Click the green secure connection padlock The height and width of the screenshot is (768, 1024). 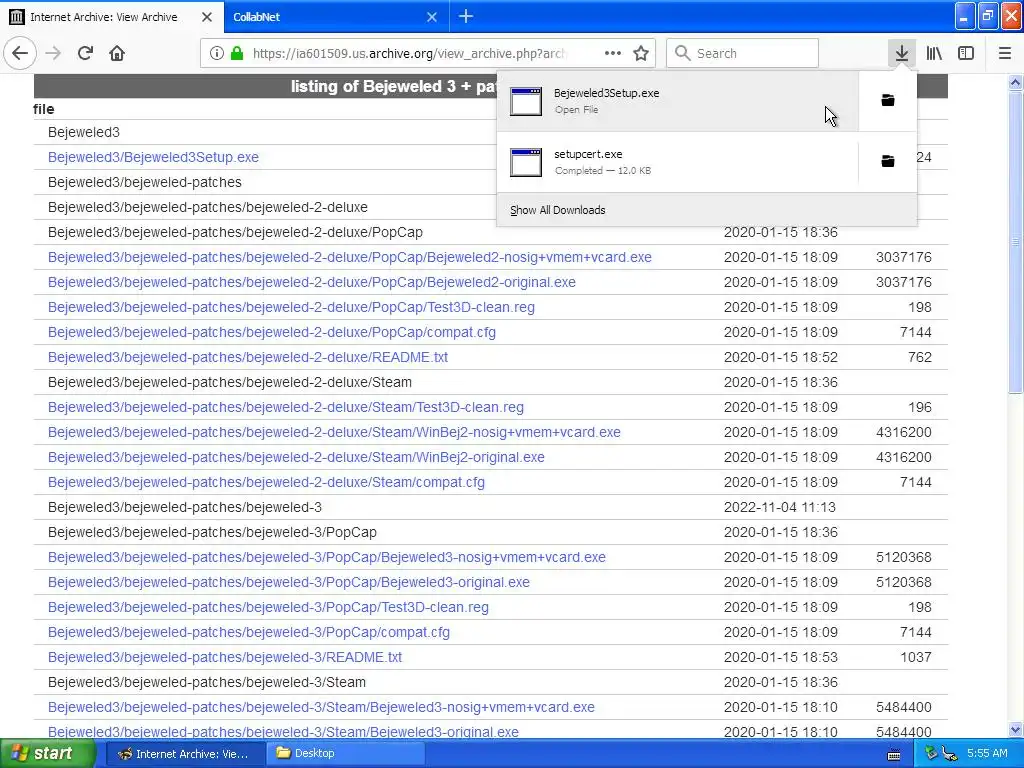236,54
